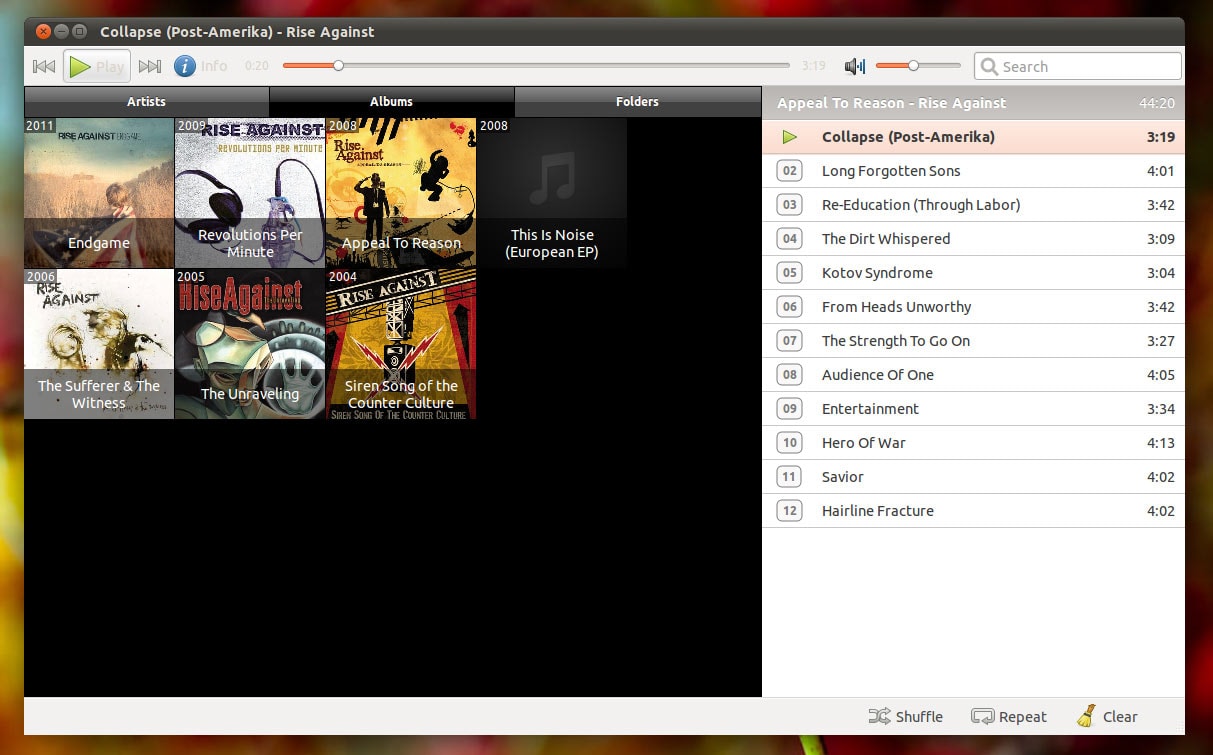The width and height of the screenshot is (1213, 755).
Task: Switch to the Albums tab
Action: (x=392, y=101)
